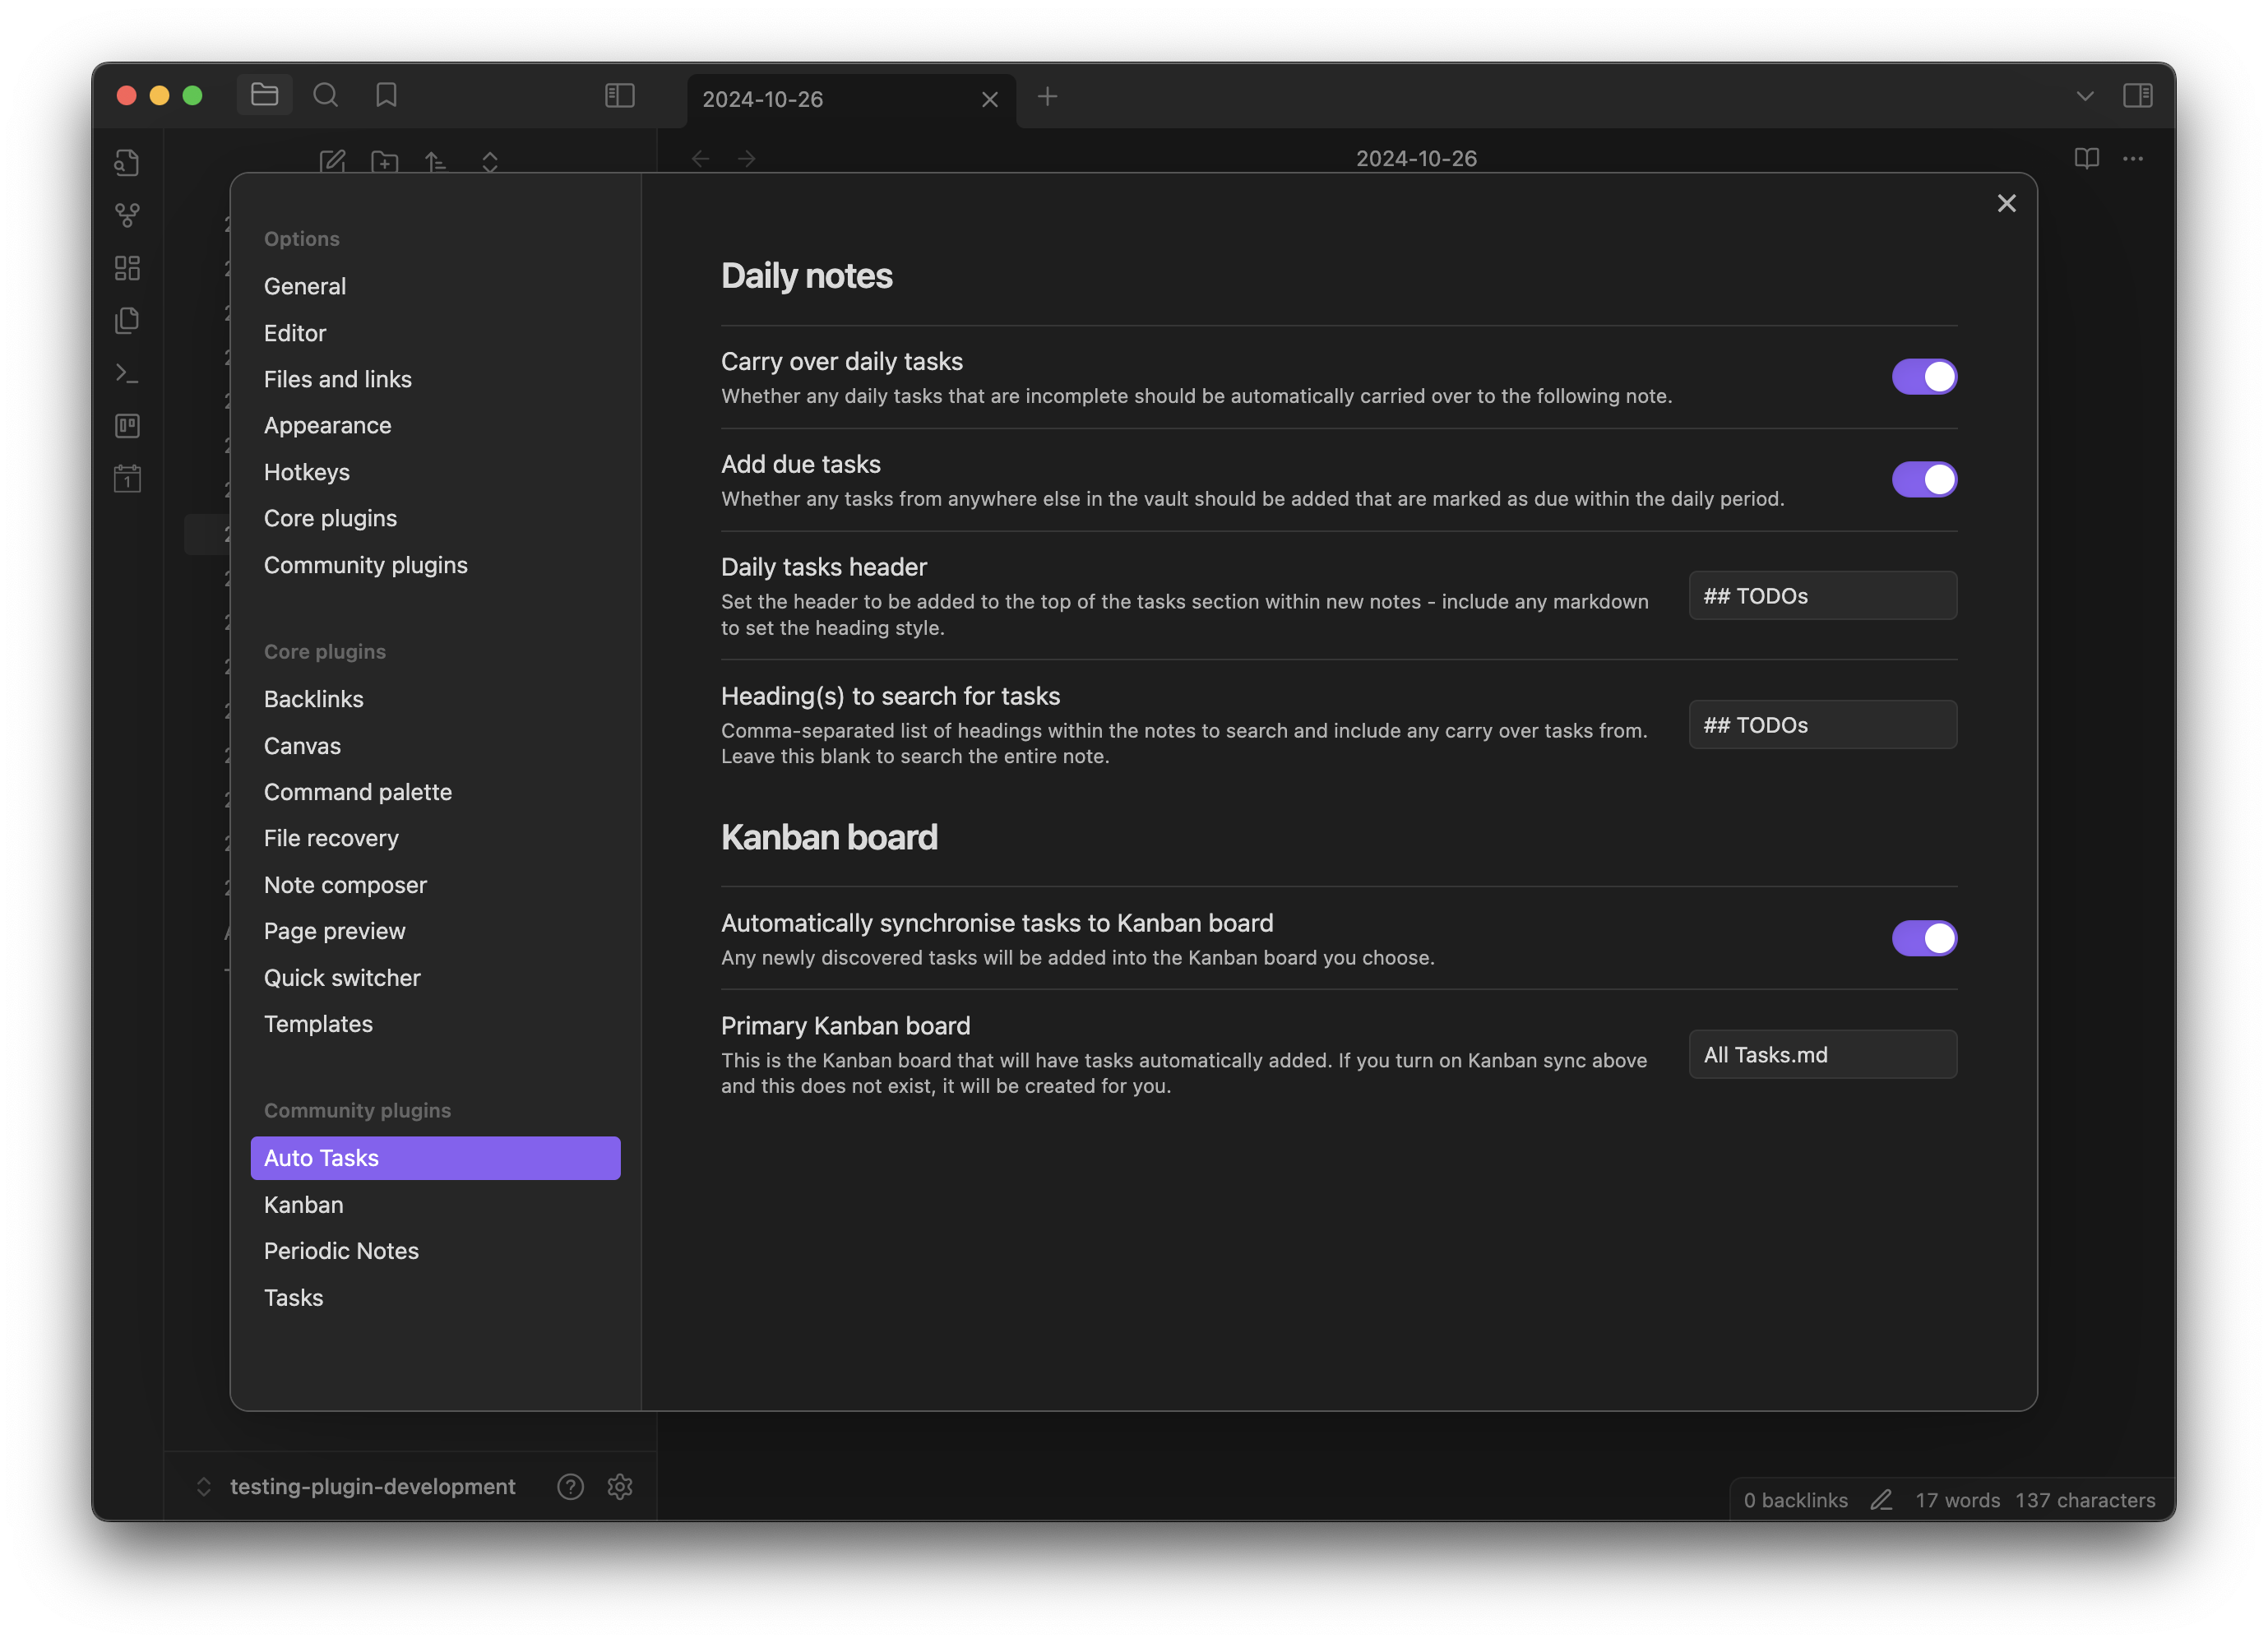Toggle reading view with the book icon
This screenshot has height=1643, width=2268.
pos(2086,159)
